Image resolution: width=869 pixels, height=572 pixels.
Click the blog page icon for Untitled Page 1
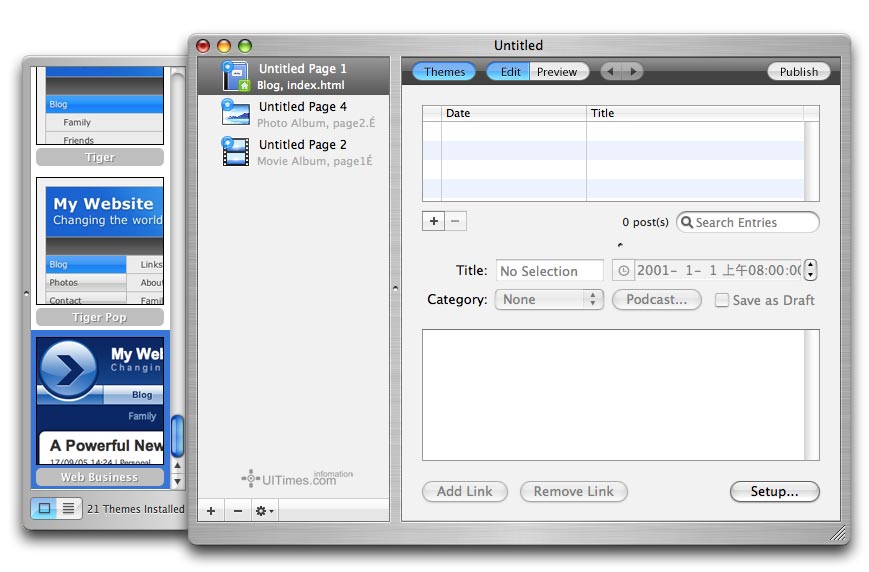235,76
